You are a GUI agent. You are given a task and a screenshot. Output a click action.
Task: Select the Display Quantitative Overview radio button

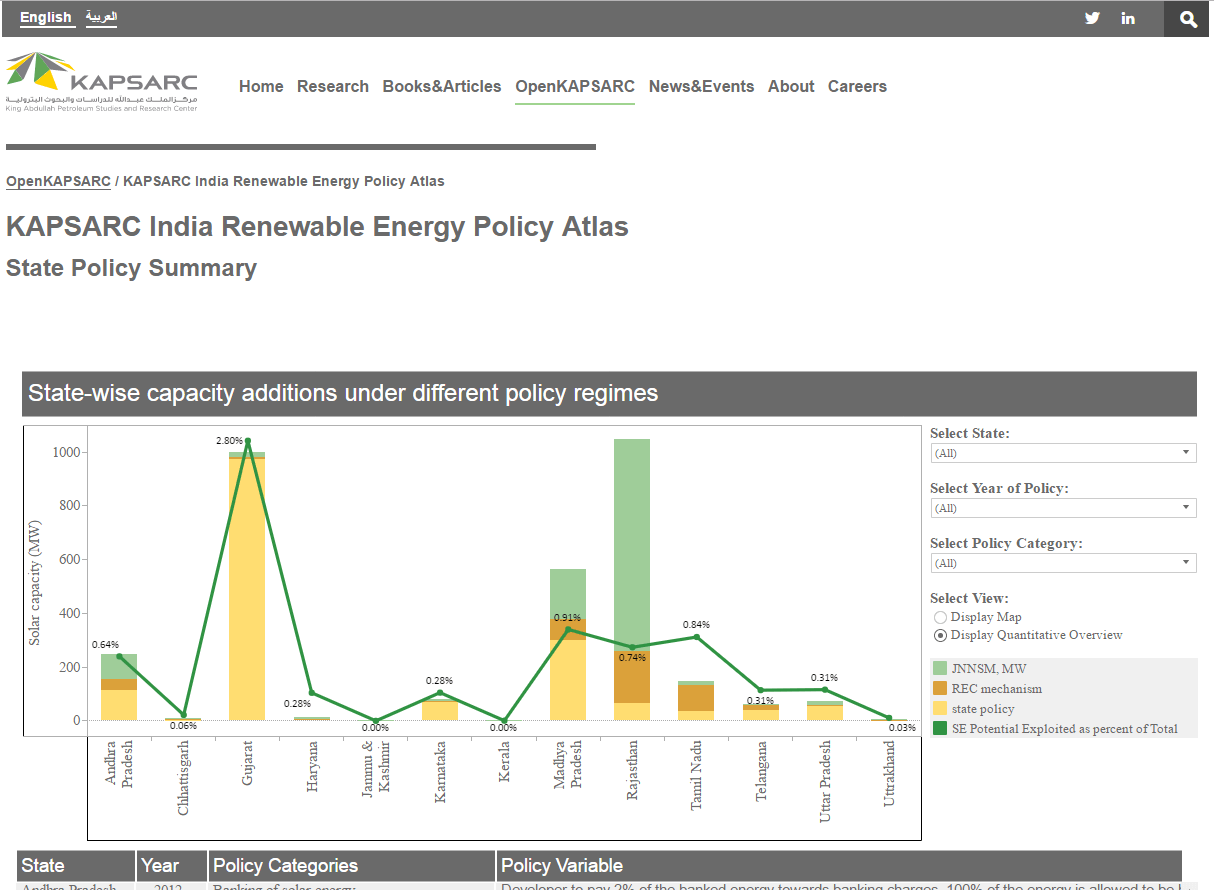pos(940,635)
